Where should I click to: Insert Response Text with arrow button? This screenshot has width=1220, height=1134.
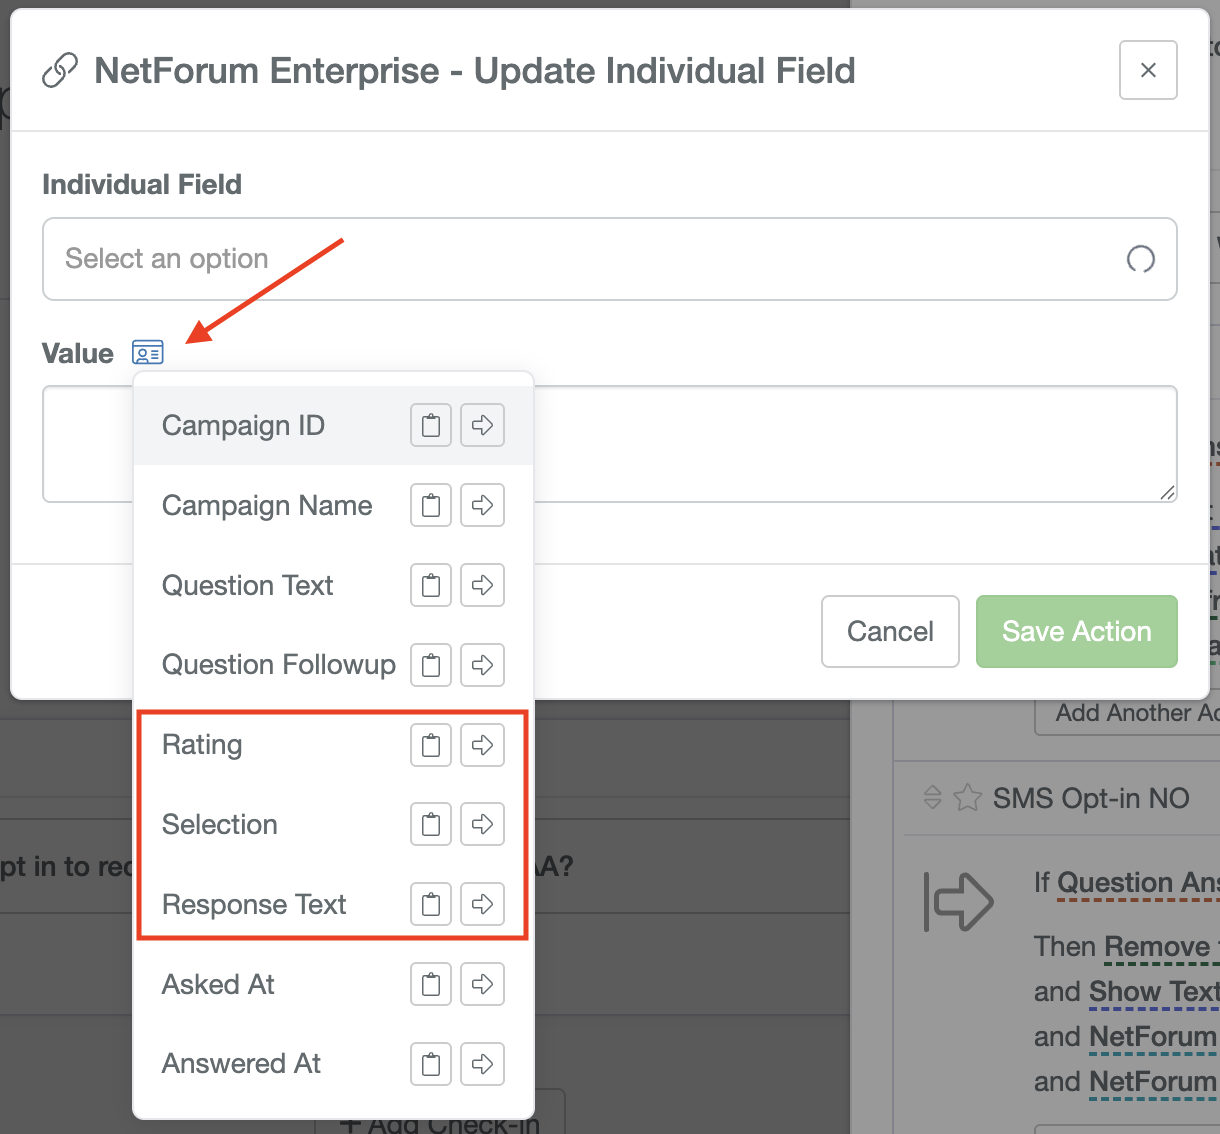482,904
